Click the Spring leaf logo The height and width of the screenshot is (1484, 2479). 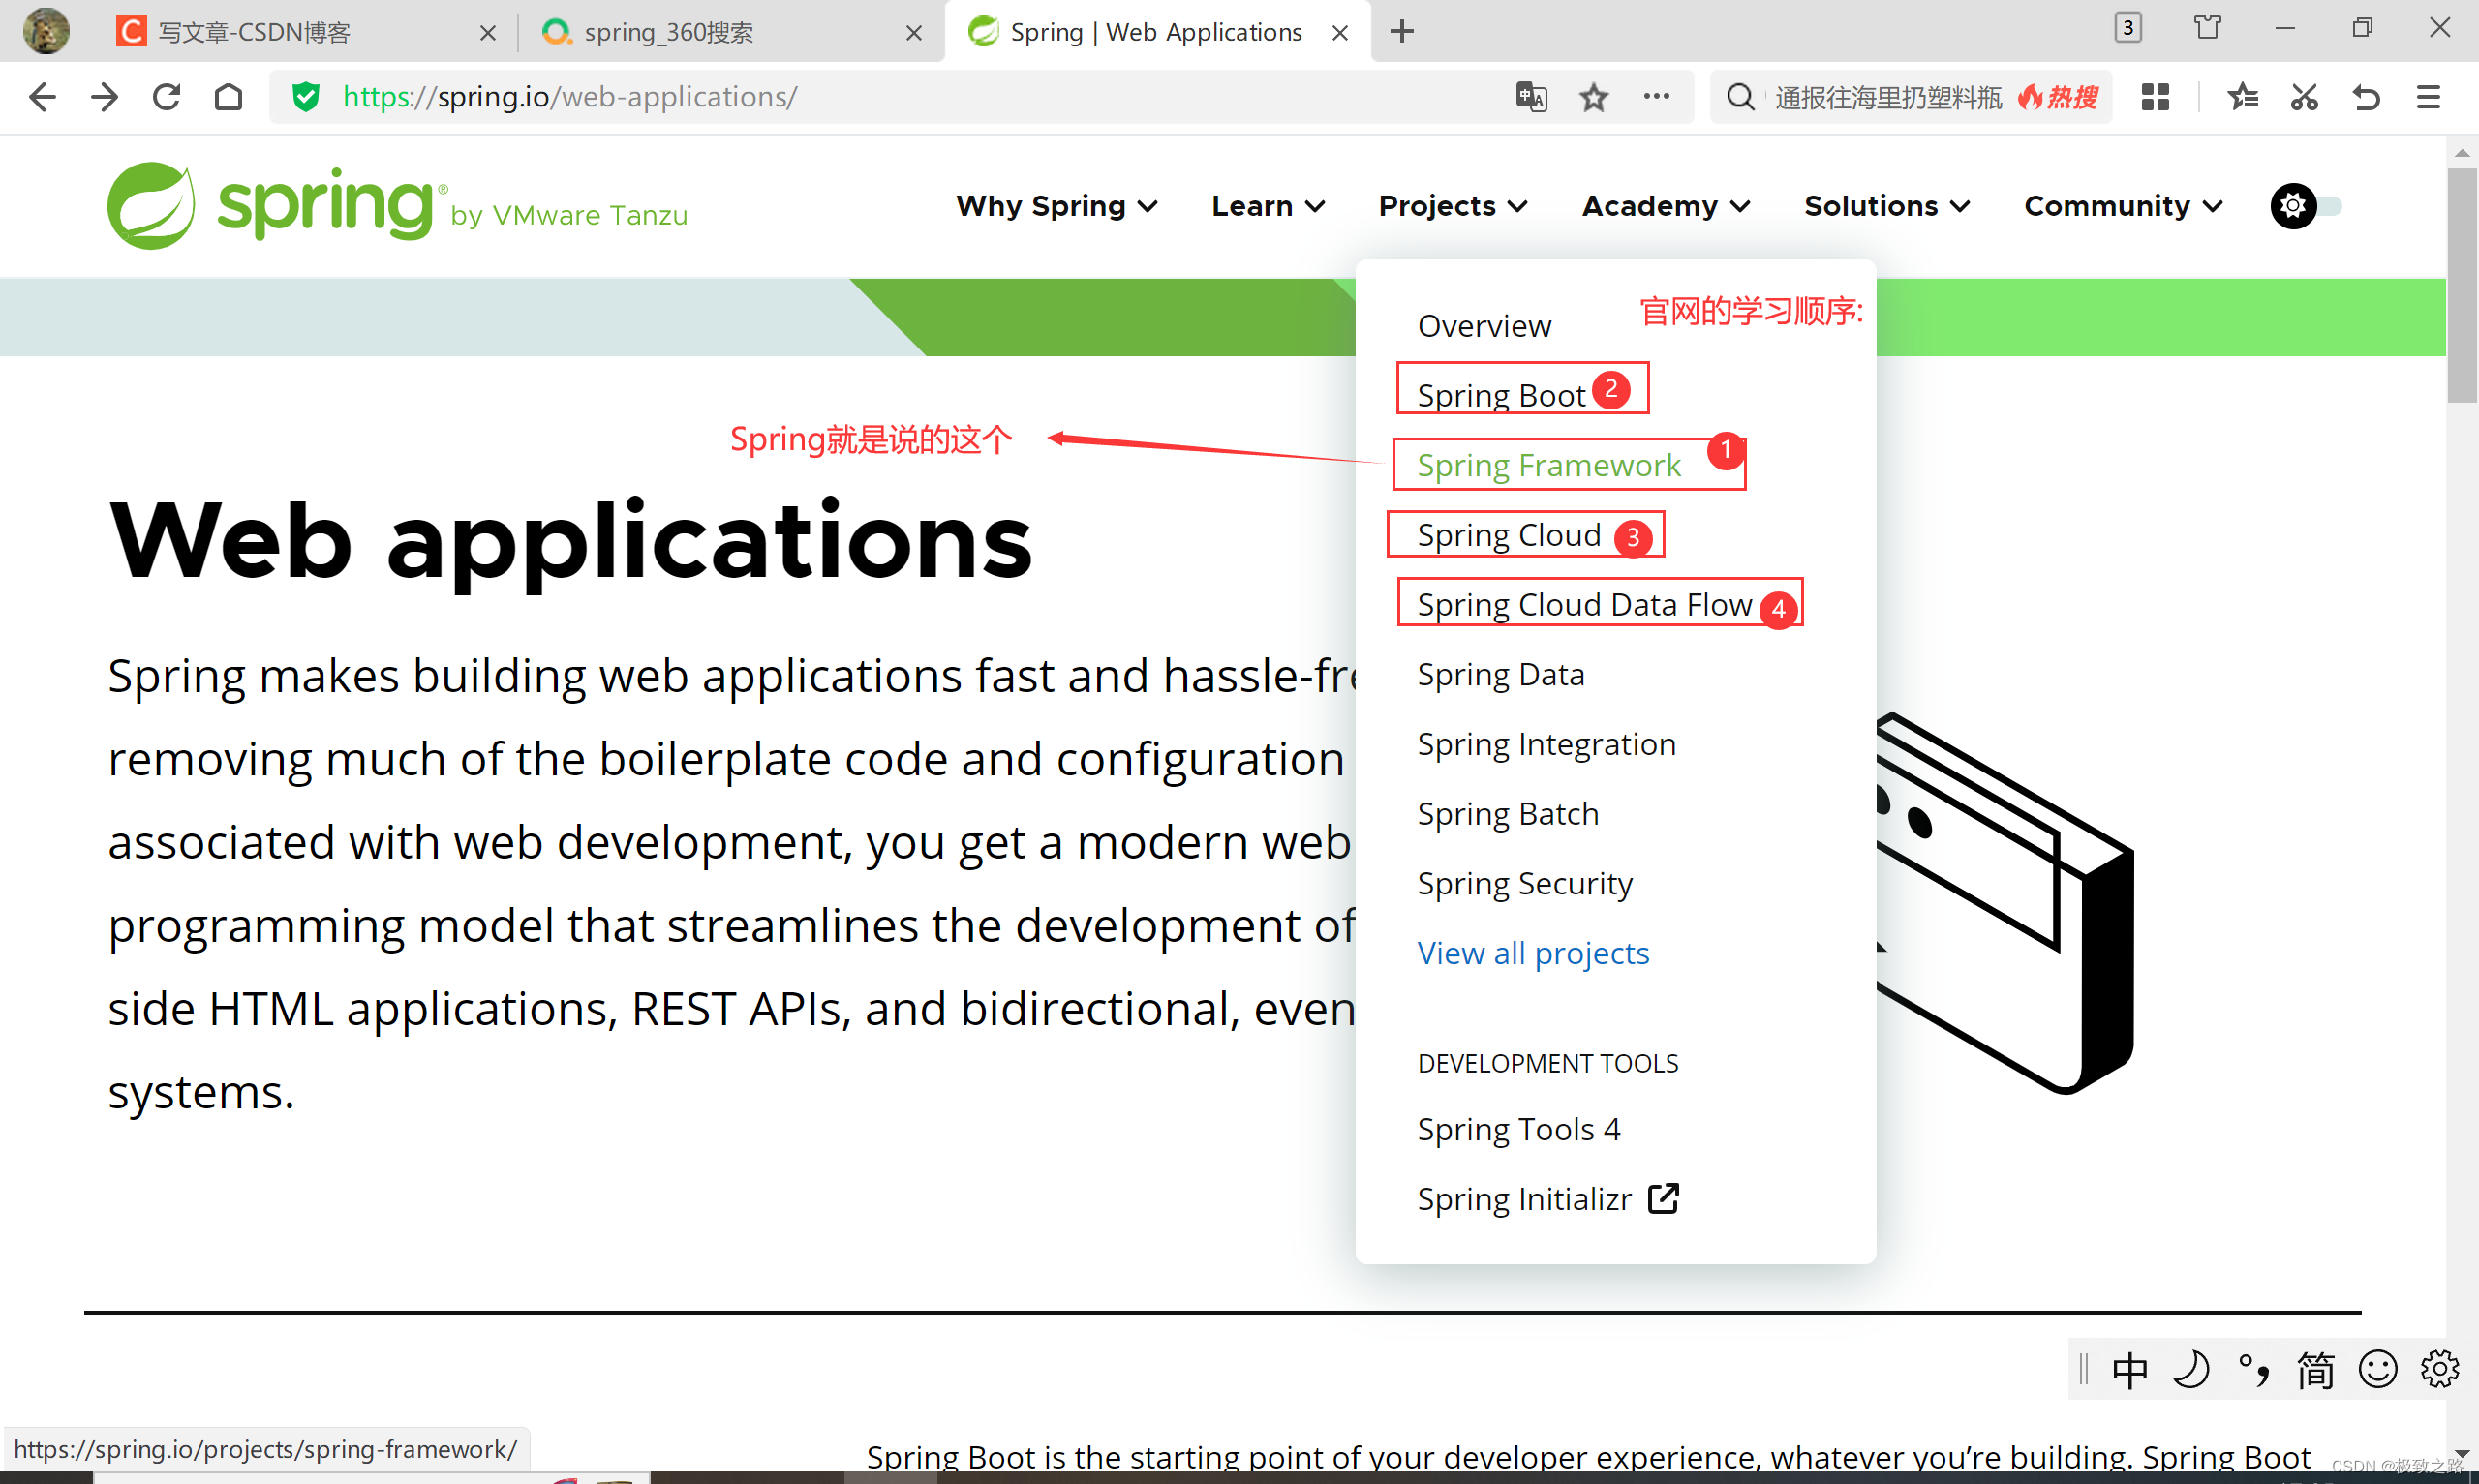click(151, 206)
